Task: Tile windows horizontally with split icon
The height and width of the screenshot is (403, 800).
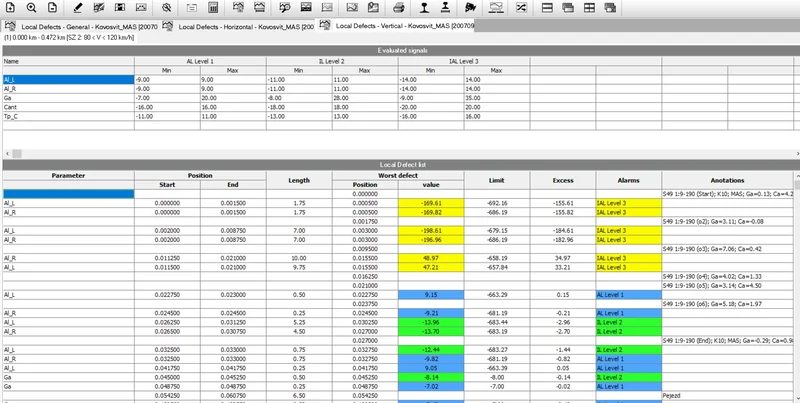Action: pos(547,8)
